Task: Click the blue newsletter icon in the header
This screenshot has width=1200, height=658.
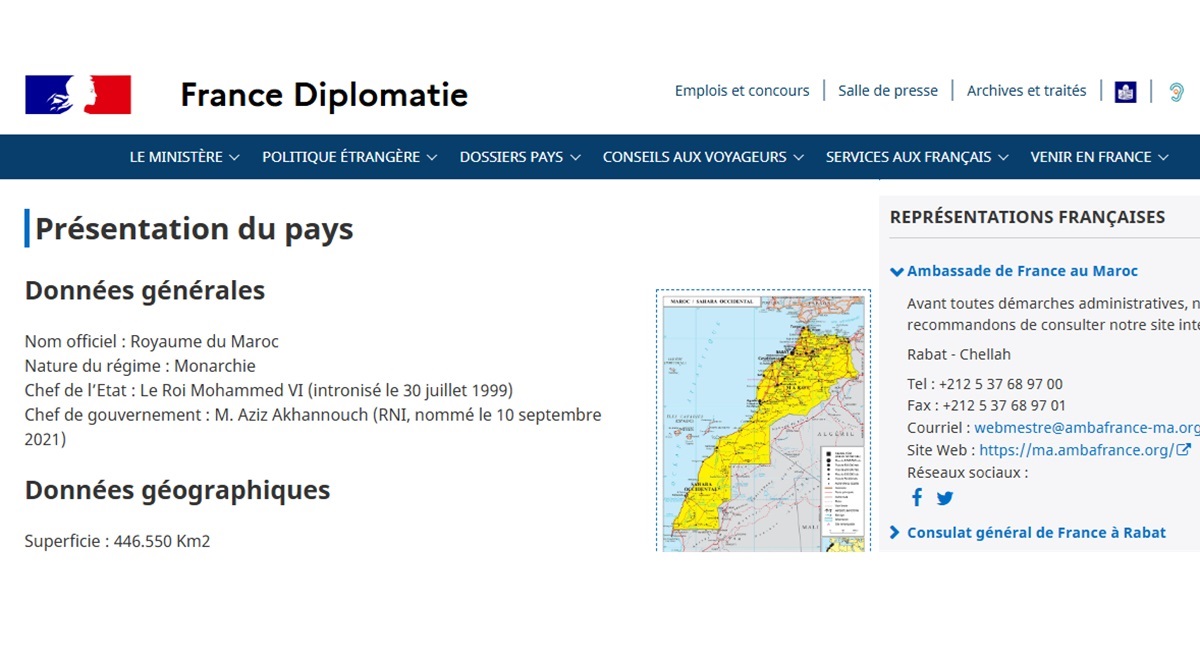Action: tap(1125, 92)
